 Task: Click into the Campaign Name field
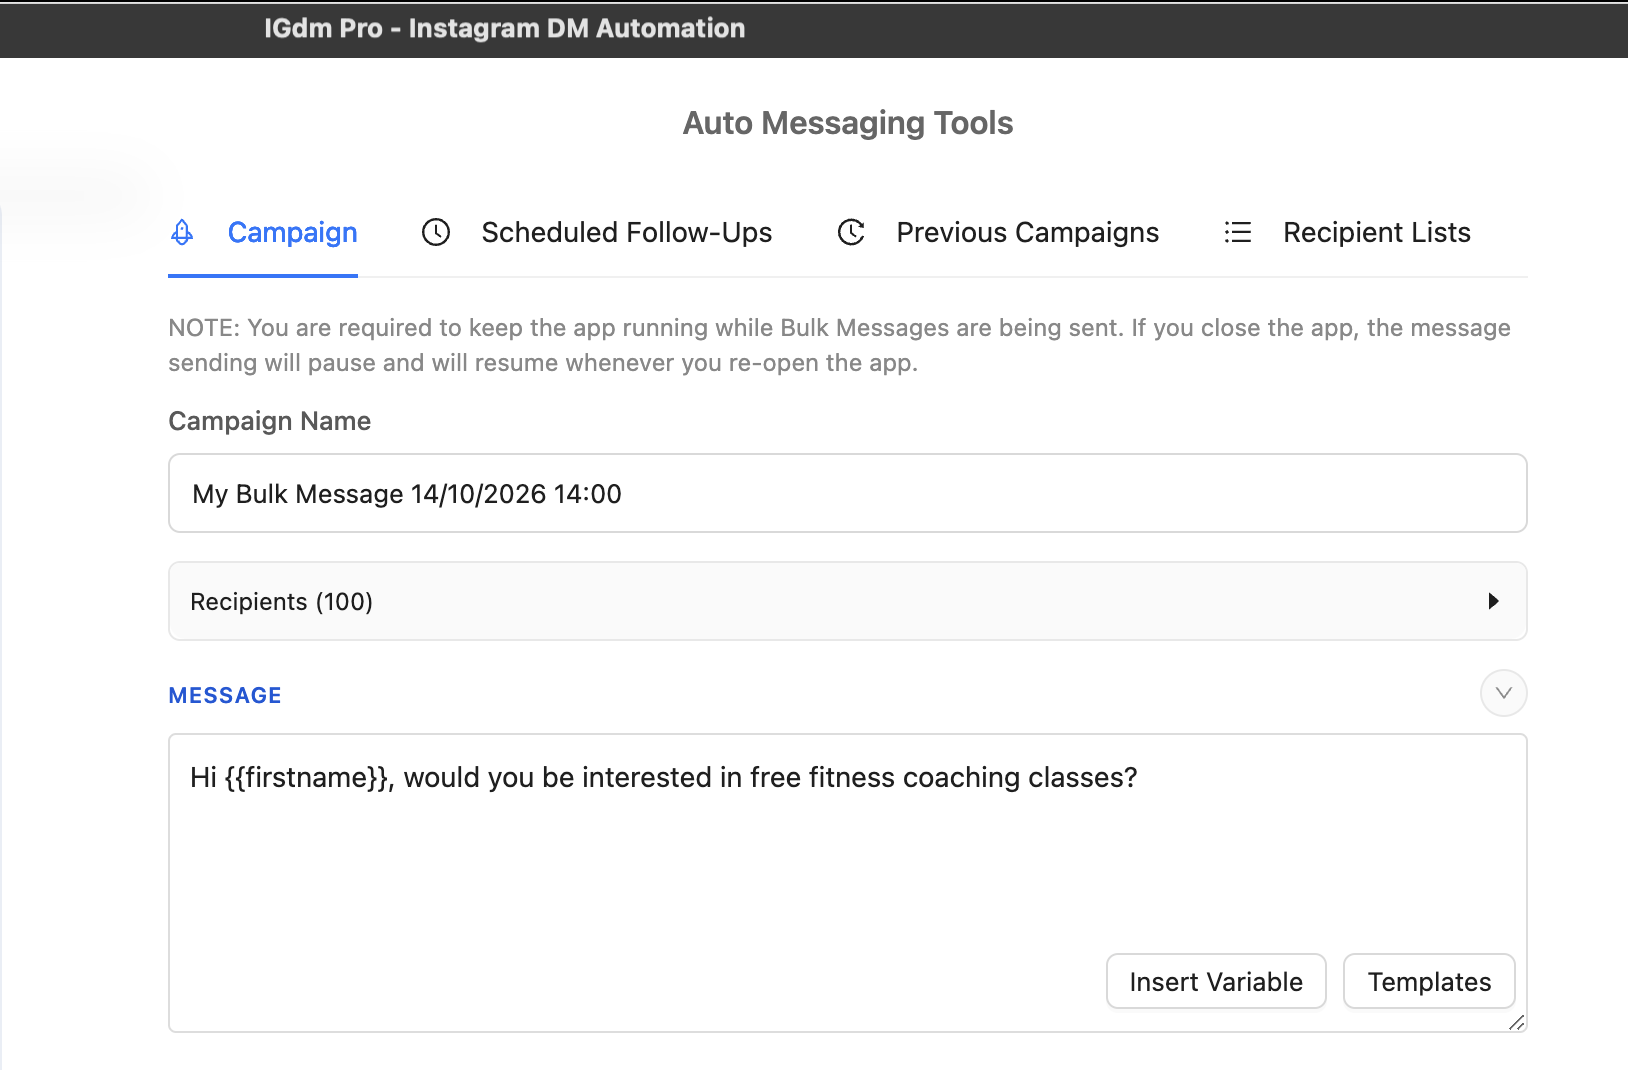coord(847,493)
